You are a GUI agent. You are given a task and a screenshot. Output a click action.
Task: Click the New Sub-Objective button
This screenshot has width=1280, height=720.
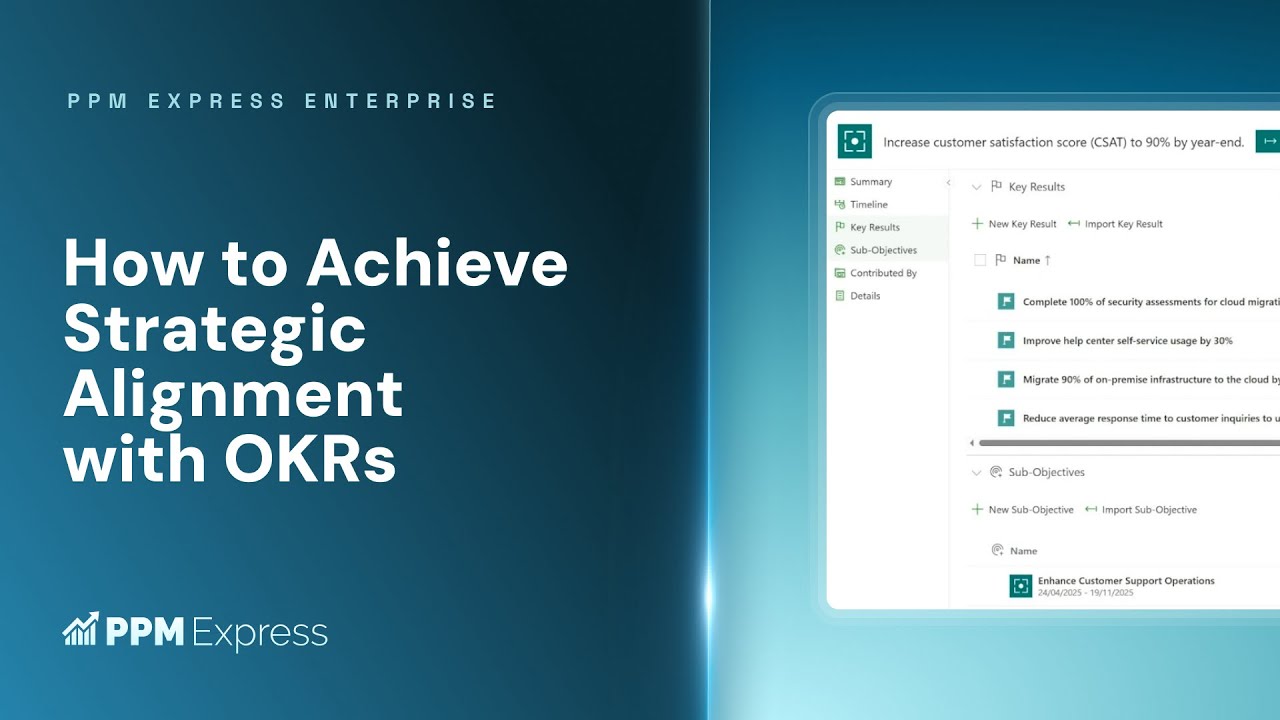pos(1022,510)
